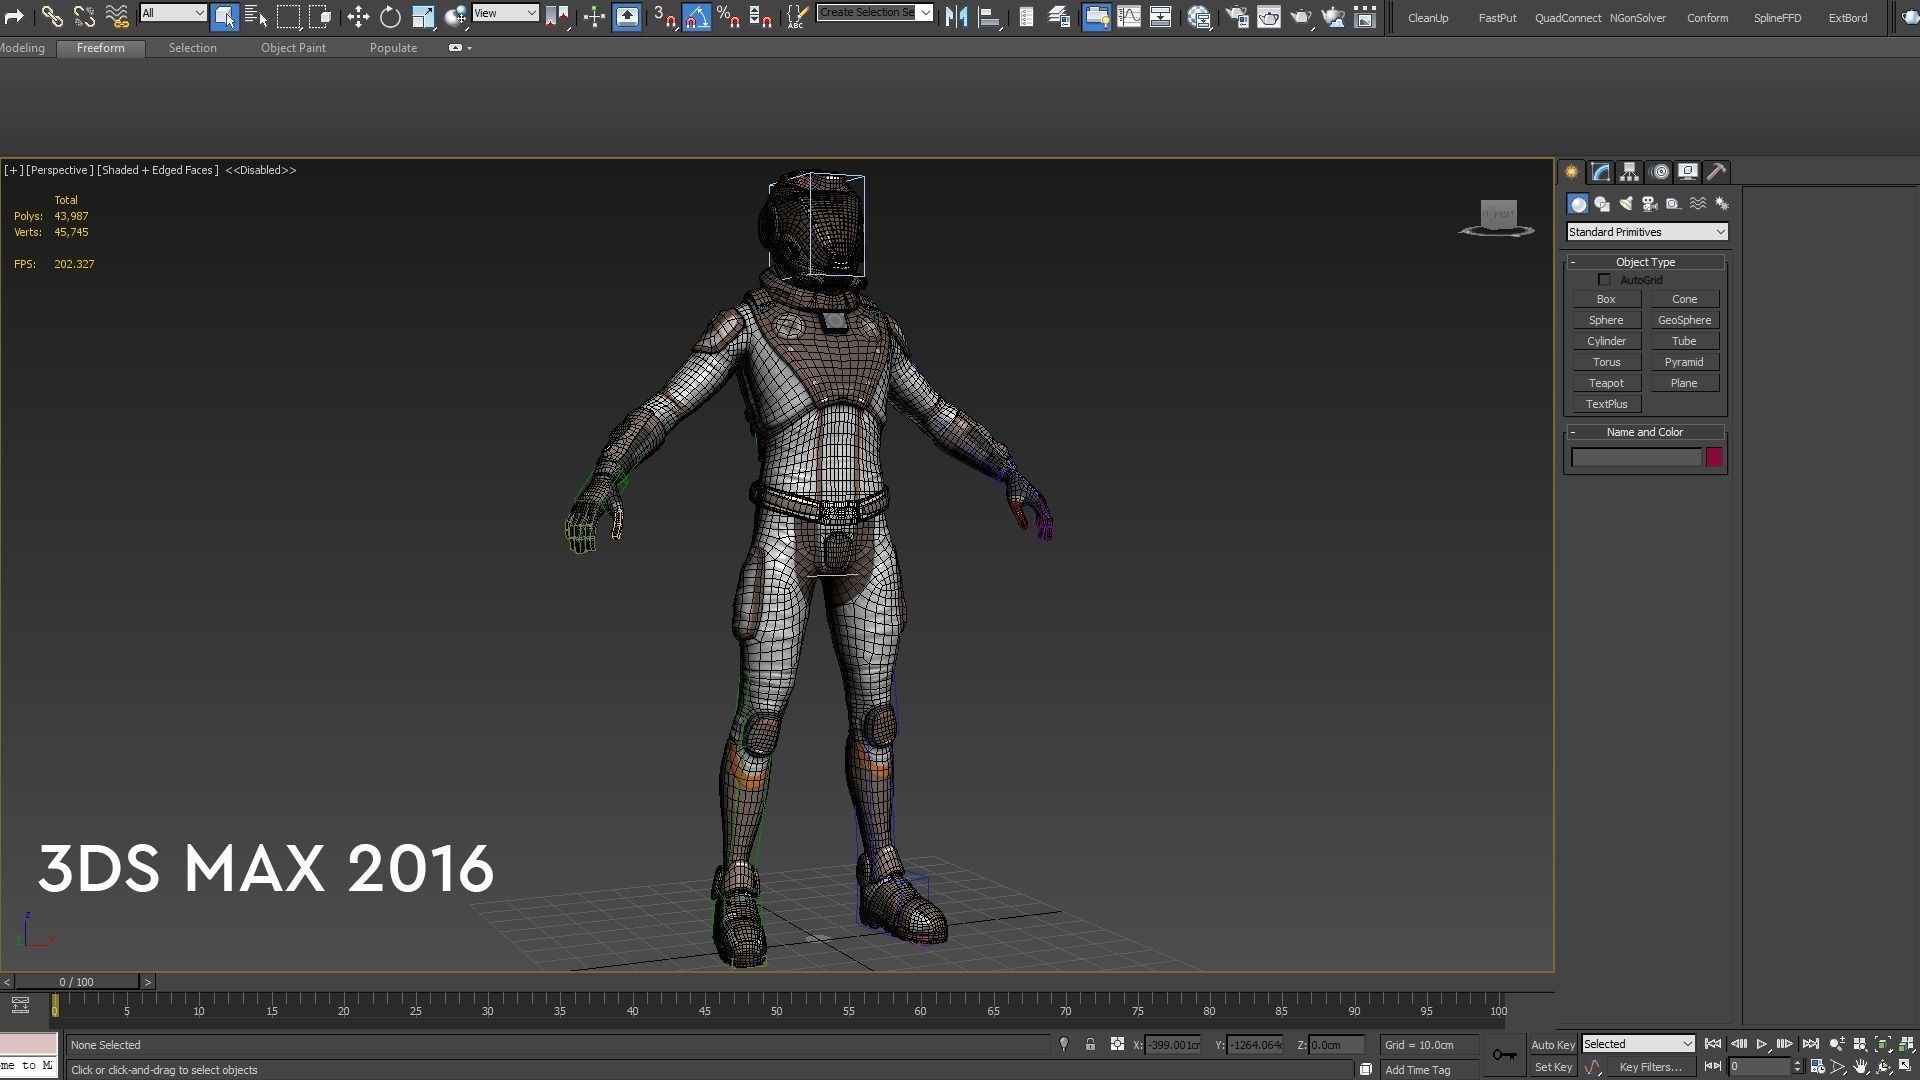Open the Shaded + Edged Faces viewport menu

(x=158, y=170)
